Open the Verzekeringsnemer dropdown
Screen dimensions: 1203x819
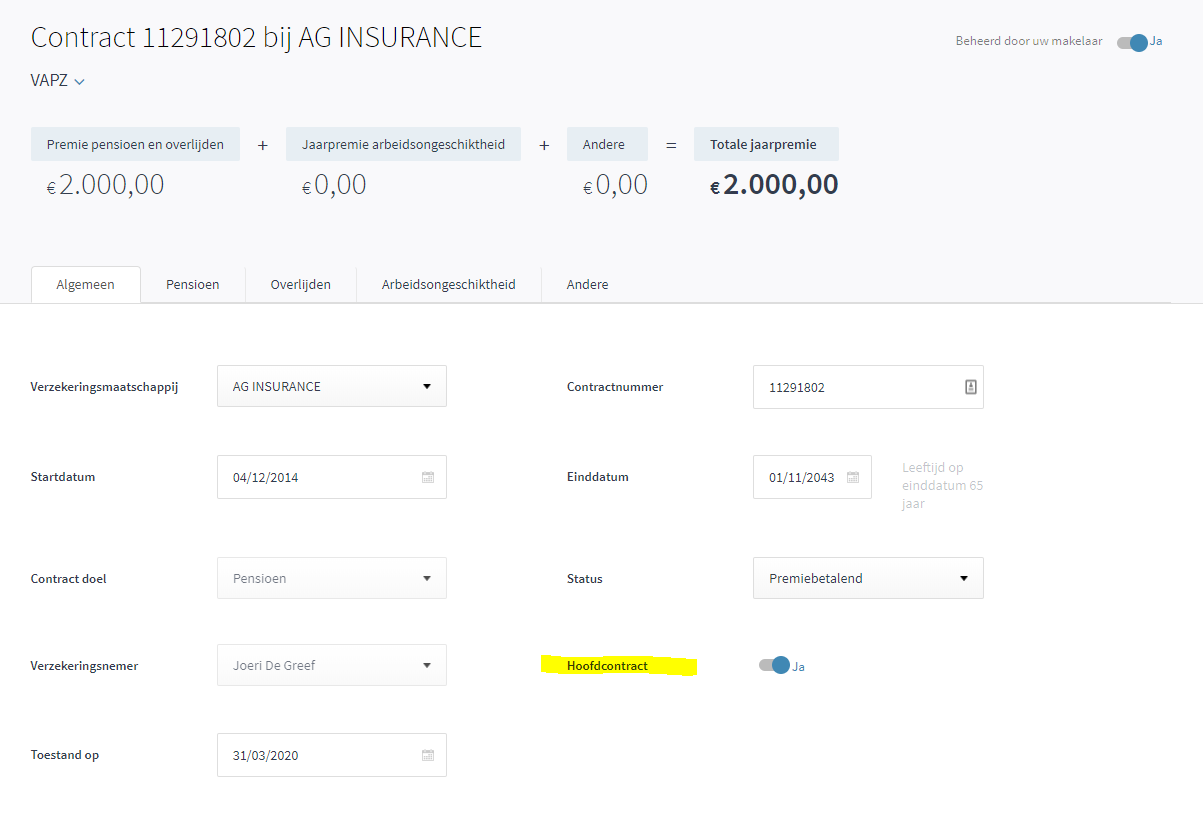331,665
